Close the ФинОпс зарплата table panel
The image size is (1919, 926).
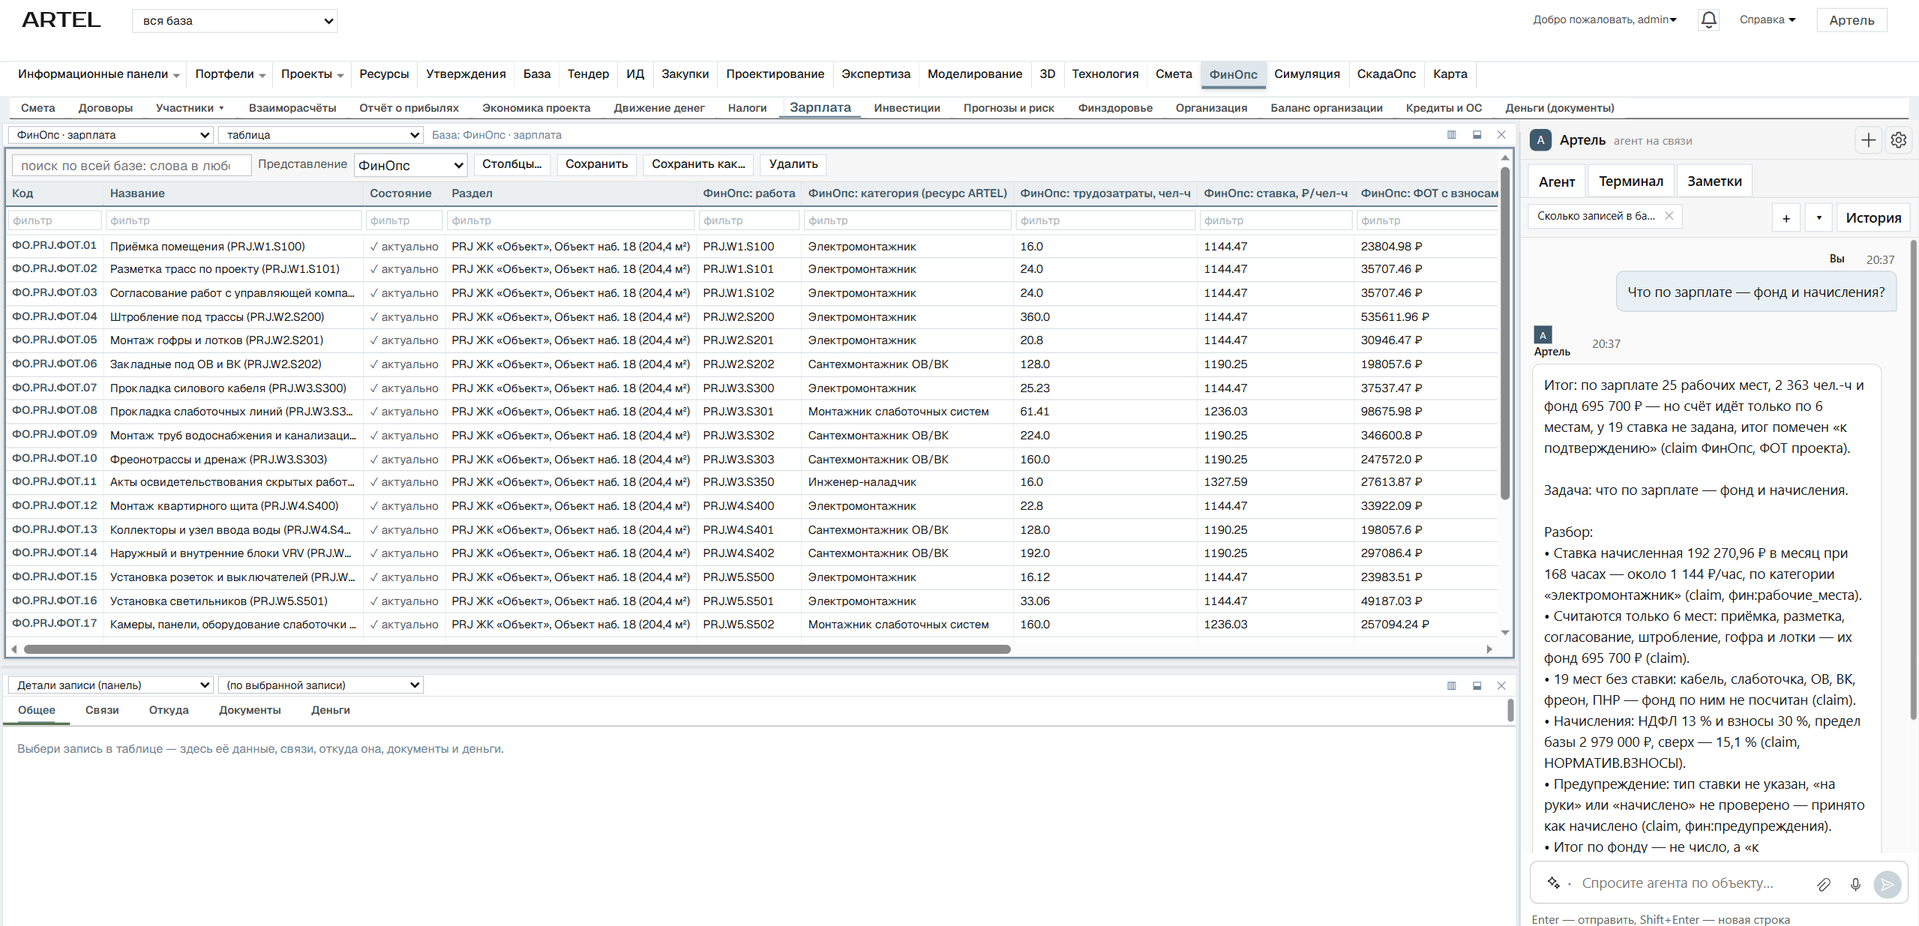coord(1501,135)
